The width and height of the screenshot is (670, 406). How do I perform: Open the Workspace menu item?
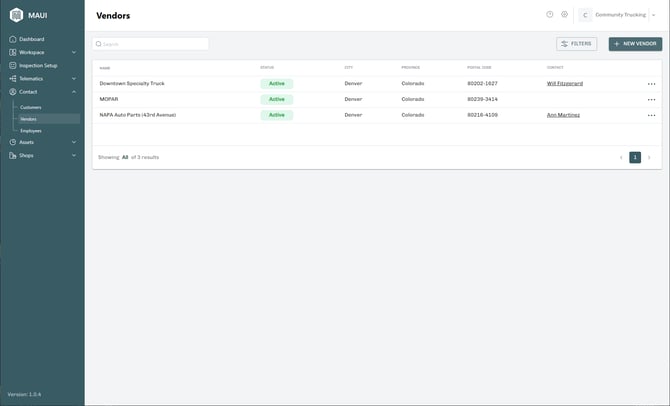[32, 53]
